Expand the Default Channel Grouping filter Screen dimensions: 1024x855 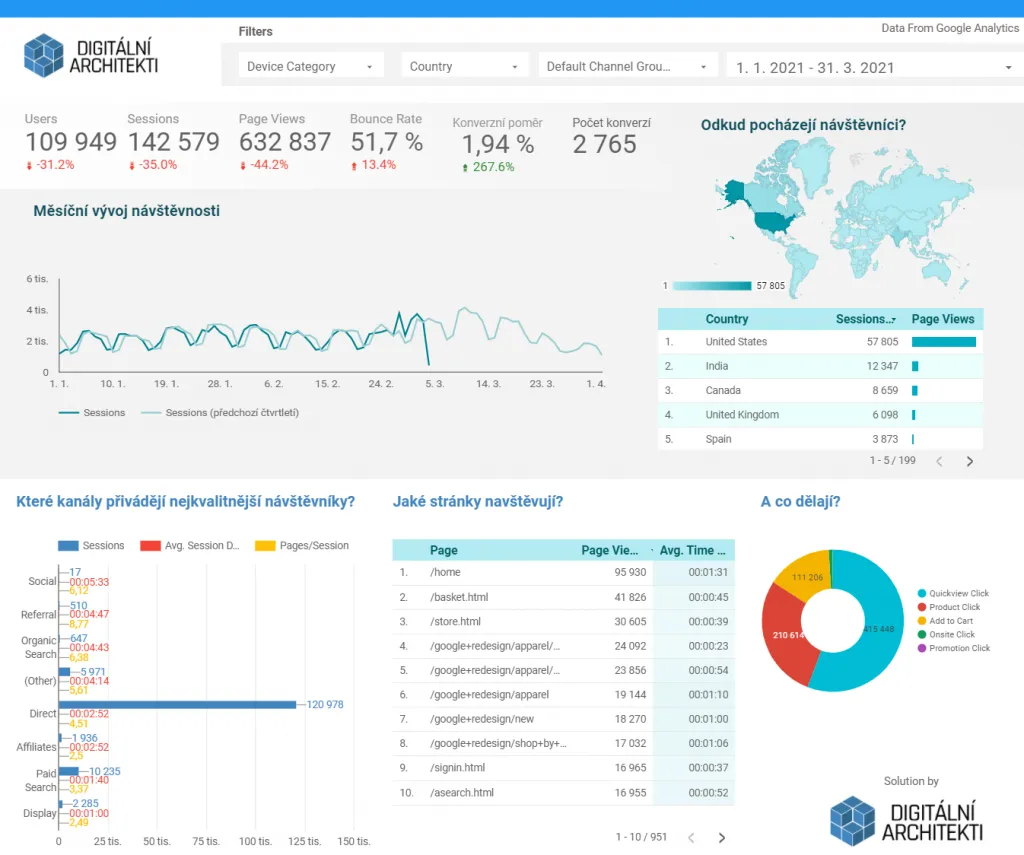coord(628,66)
